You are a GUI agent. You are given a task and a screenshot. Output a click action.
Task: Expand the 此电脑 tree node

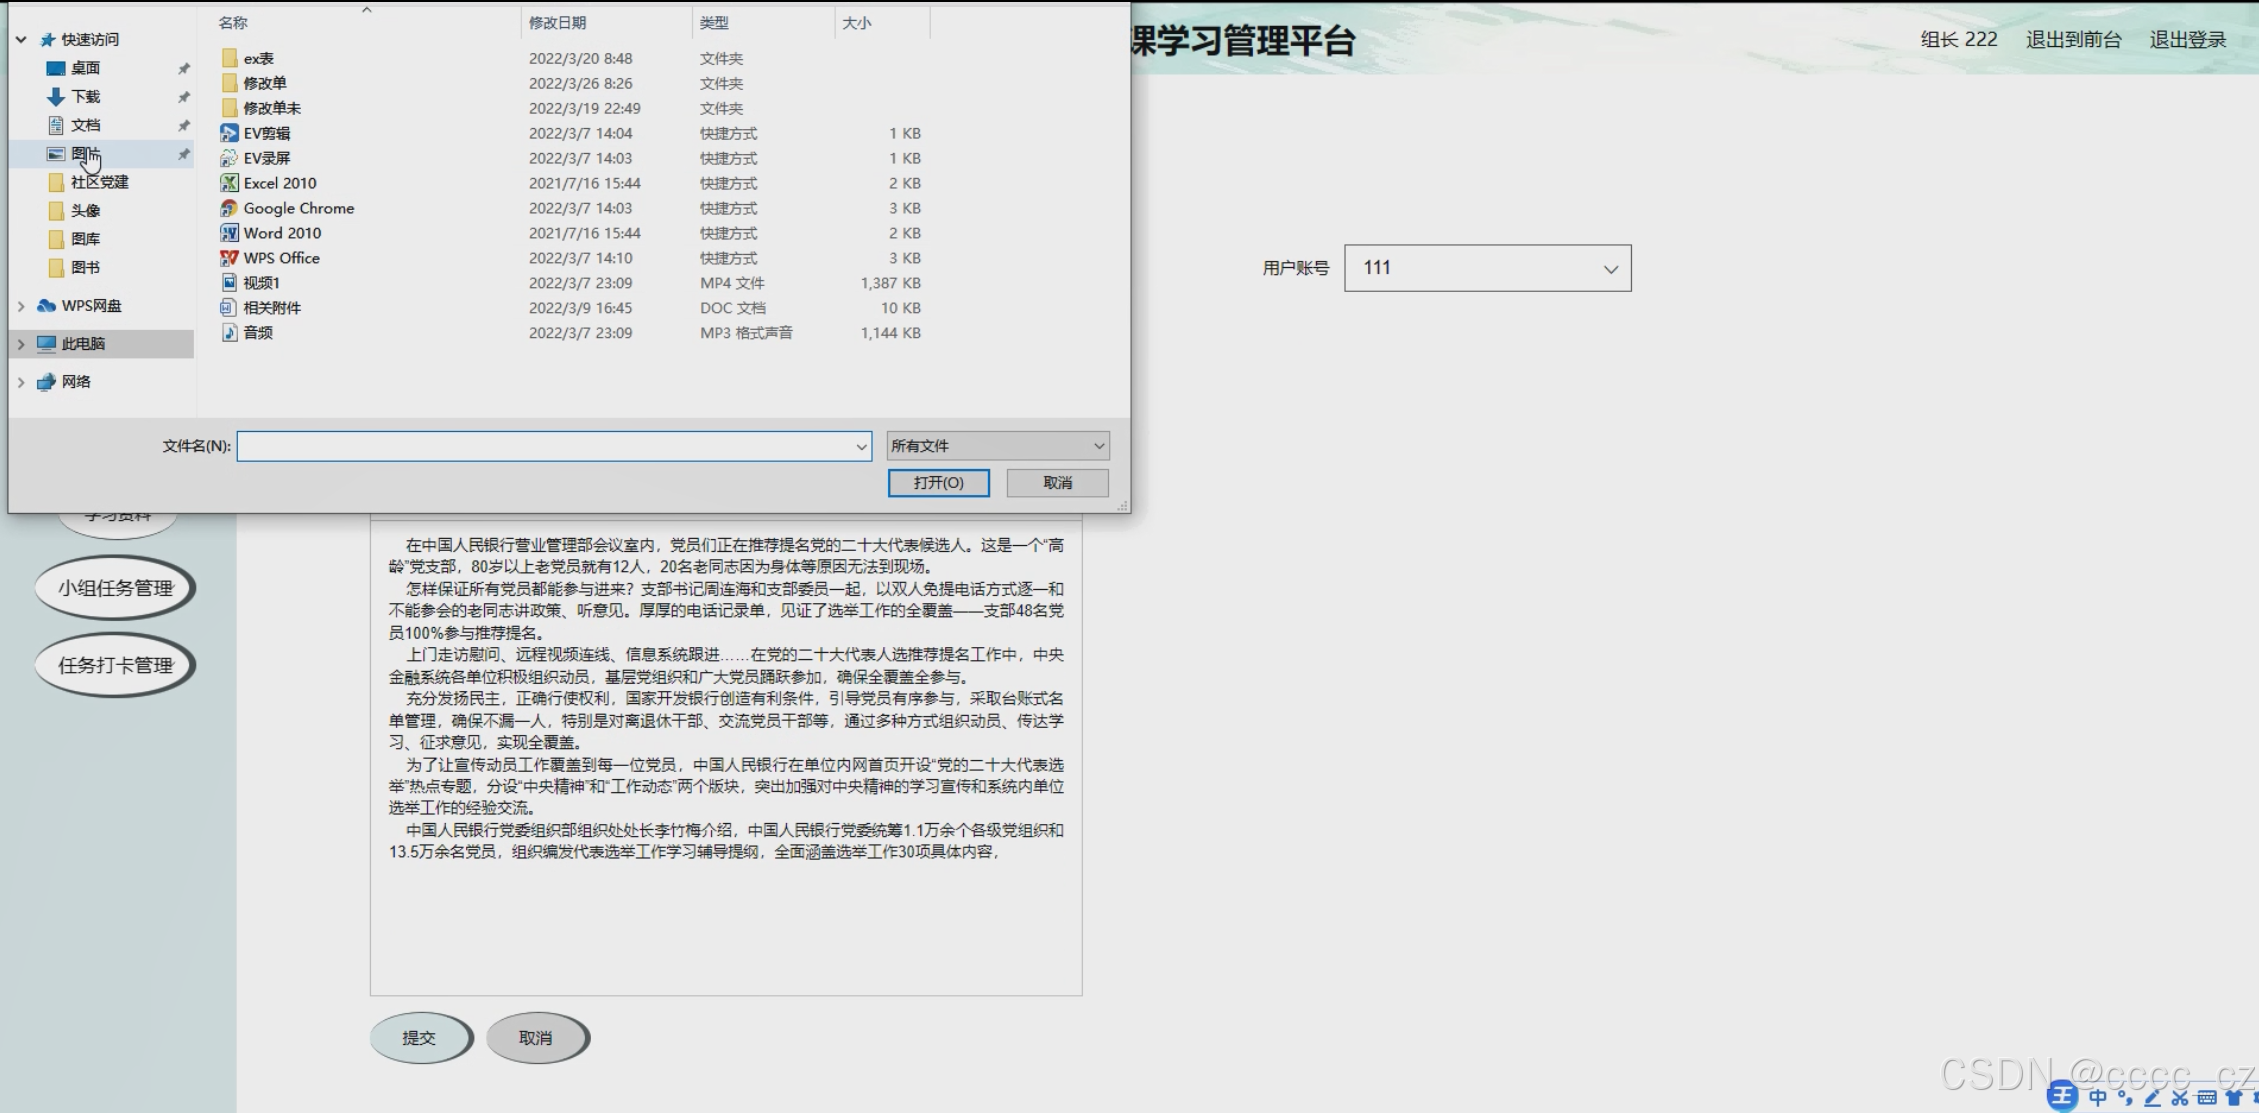[x=21, y=344]
